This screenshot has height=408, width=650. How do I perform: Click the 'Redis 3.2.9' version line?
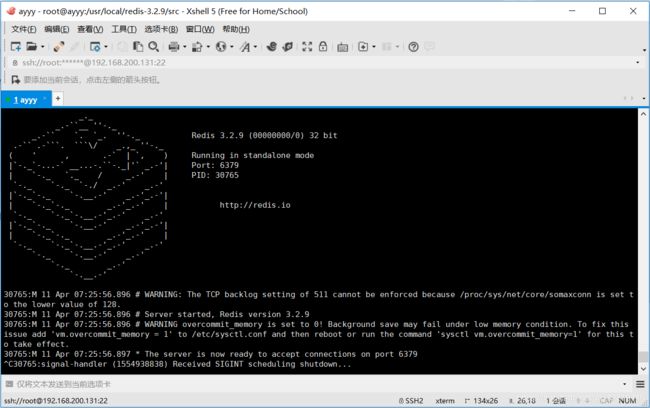click(x=264, y=135)
